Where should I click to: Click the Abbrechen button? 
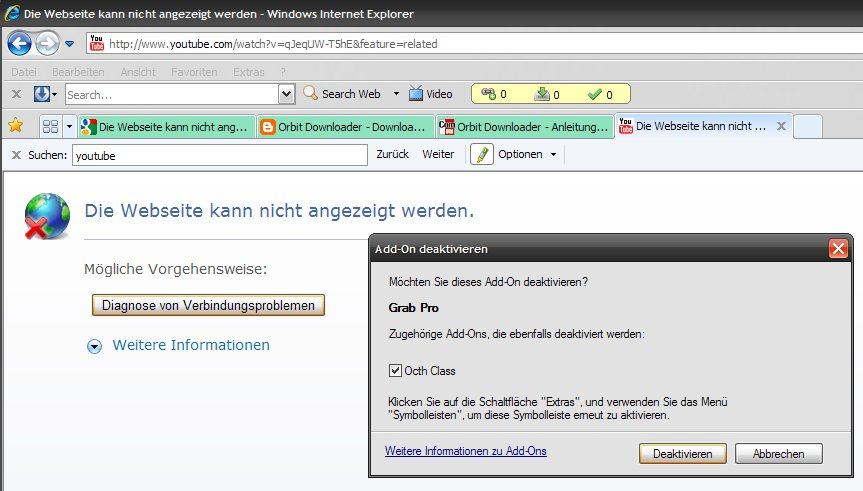pyautogui.click(x=779, y=454)
